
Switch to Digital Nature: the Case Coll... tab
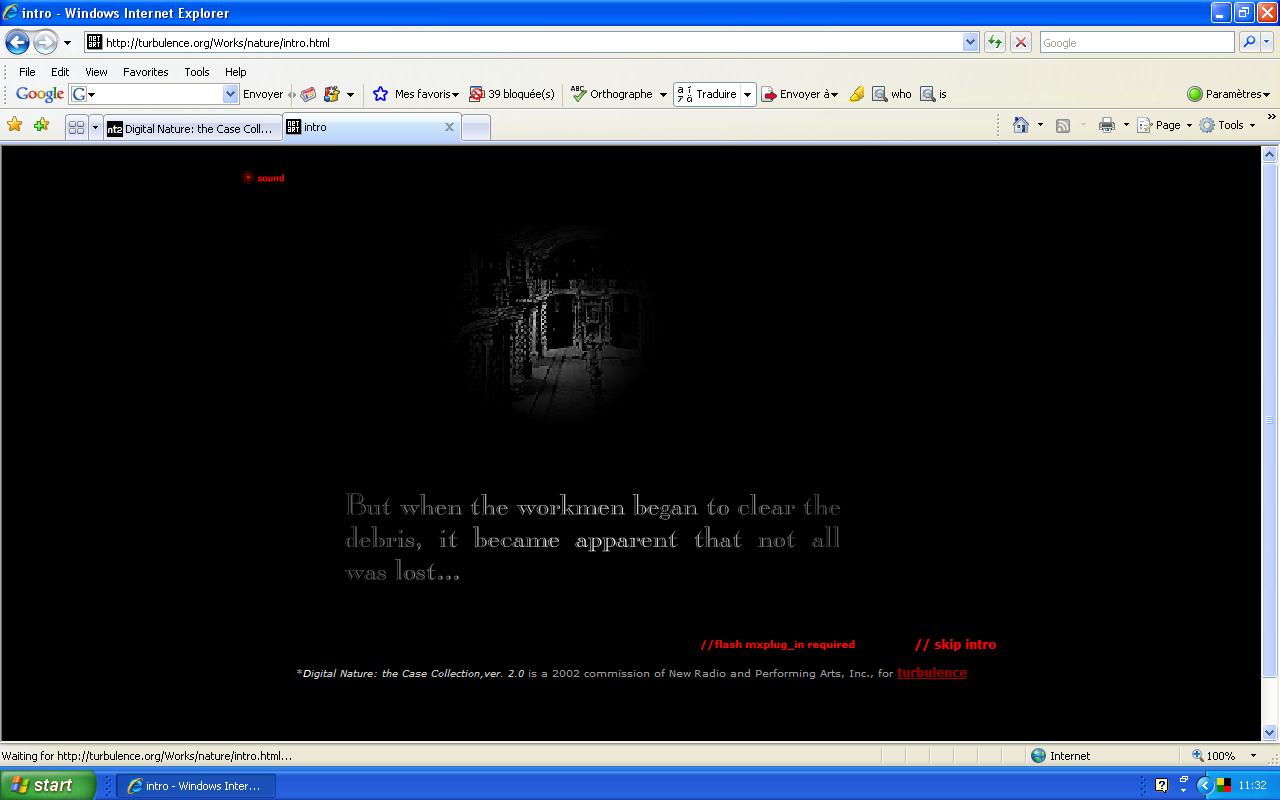click(x=192, y=128)
